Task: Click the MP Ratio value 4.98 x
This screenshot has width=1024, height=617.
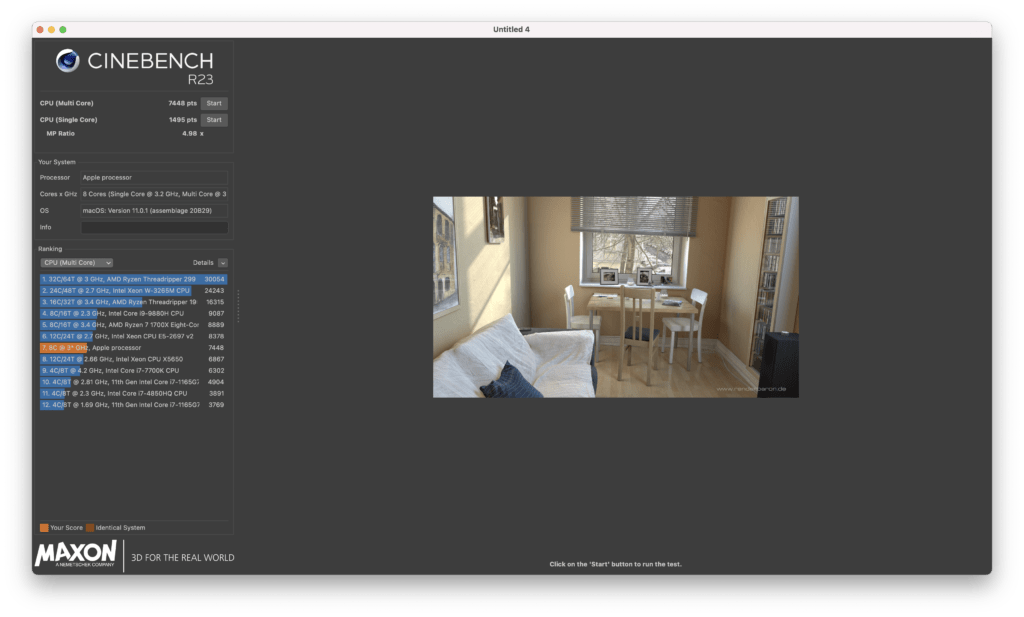Action: [193, 133]
